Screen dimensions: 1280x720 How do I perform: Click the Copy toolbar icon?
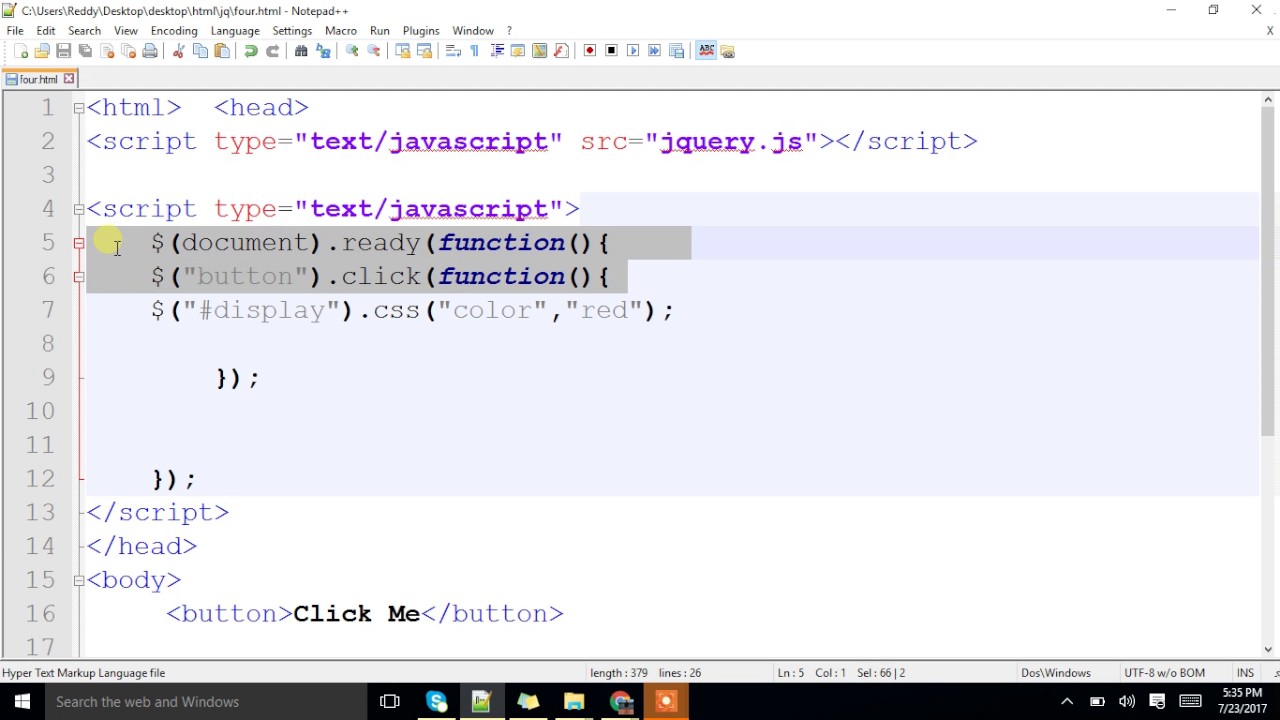click(x=200, y=51)
